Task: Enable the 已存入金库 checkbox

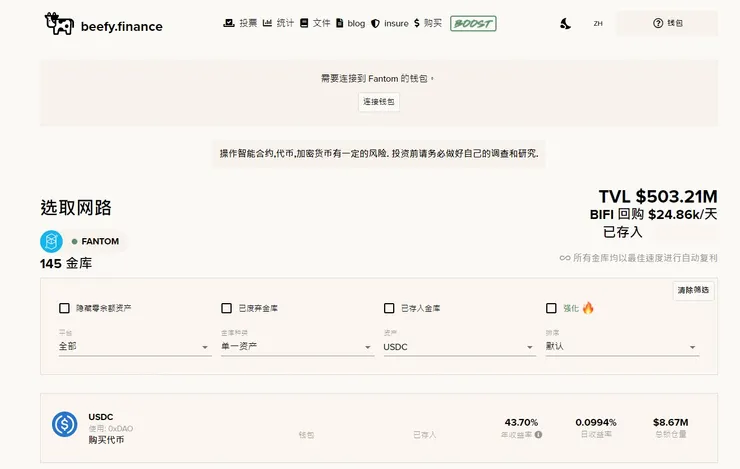Action: tap(389, 308)
